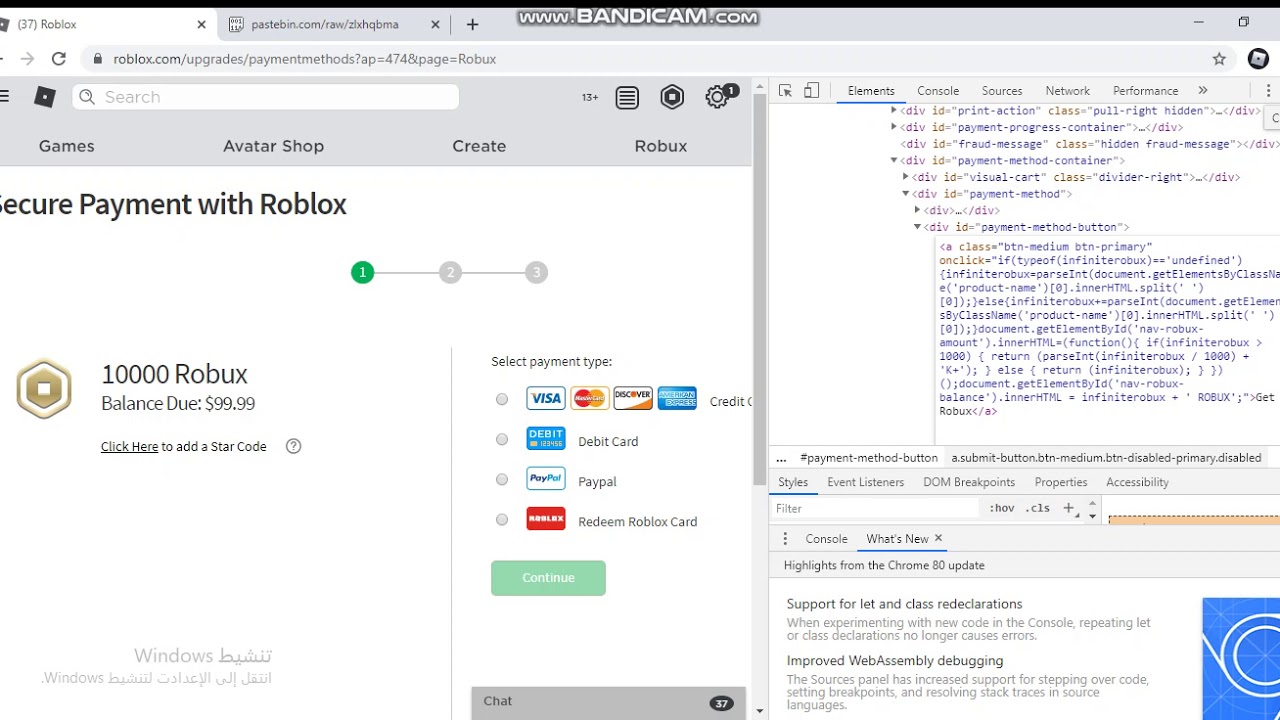Activate the DevTools inspect element picker

(786, 90)
